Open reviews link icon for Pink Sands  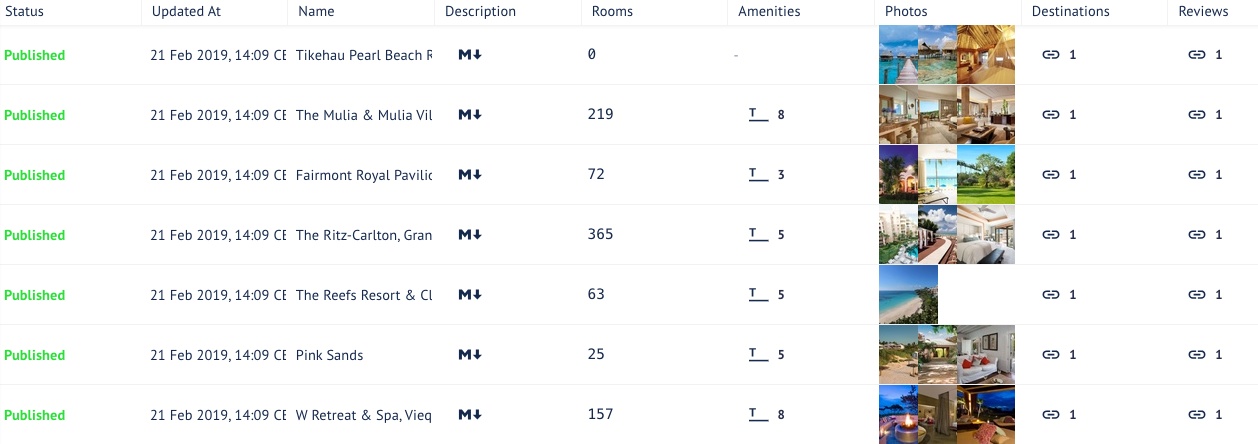point(1196,355)
